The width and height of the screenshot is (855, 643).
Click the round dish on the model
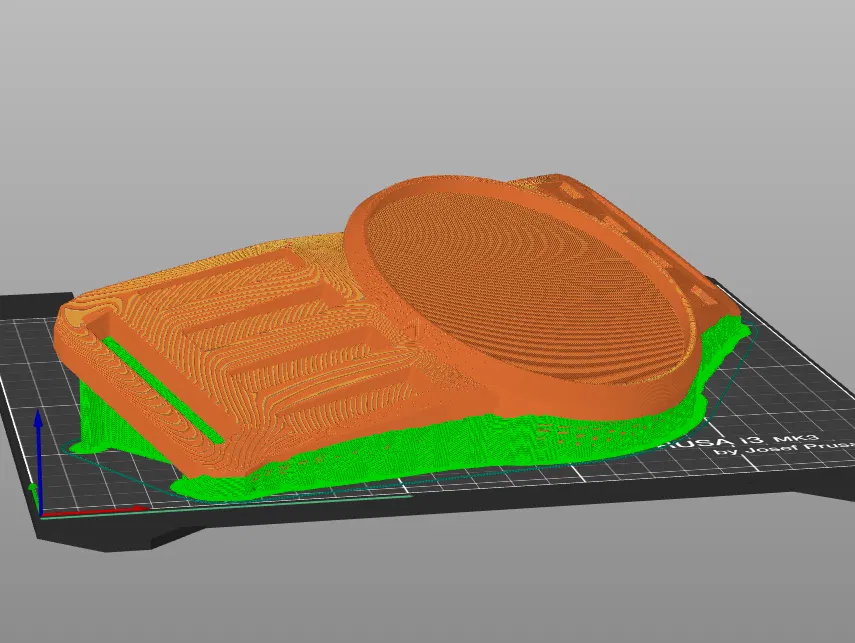(x=525, y=288)
